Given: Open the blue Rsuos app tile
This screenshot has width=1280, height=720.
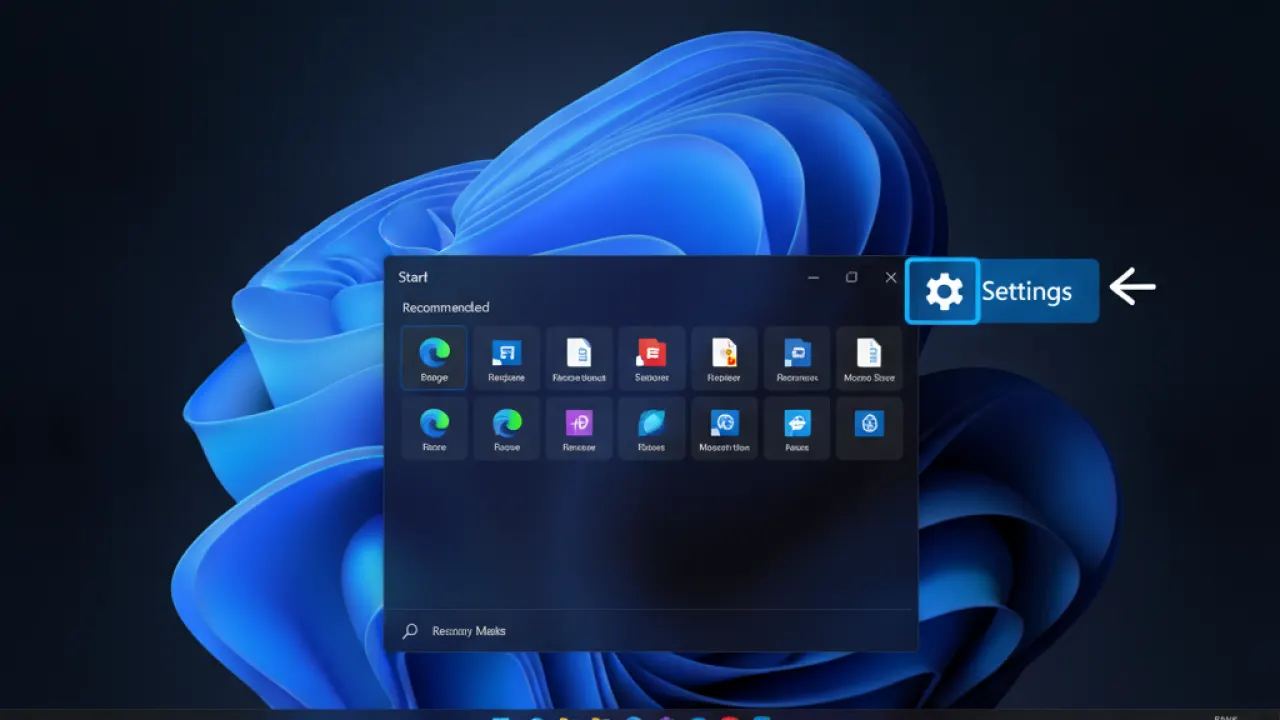Looking at the screenshot, I should 797,428.
